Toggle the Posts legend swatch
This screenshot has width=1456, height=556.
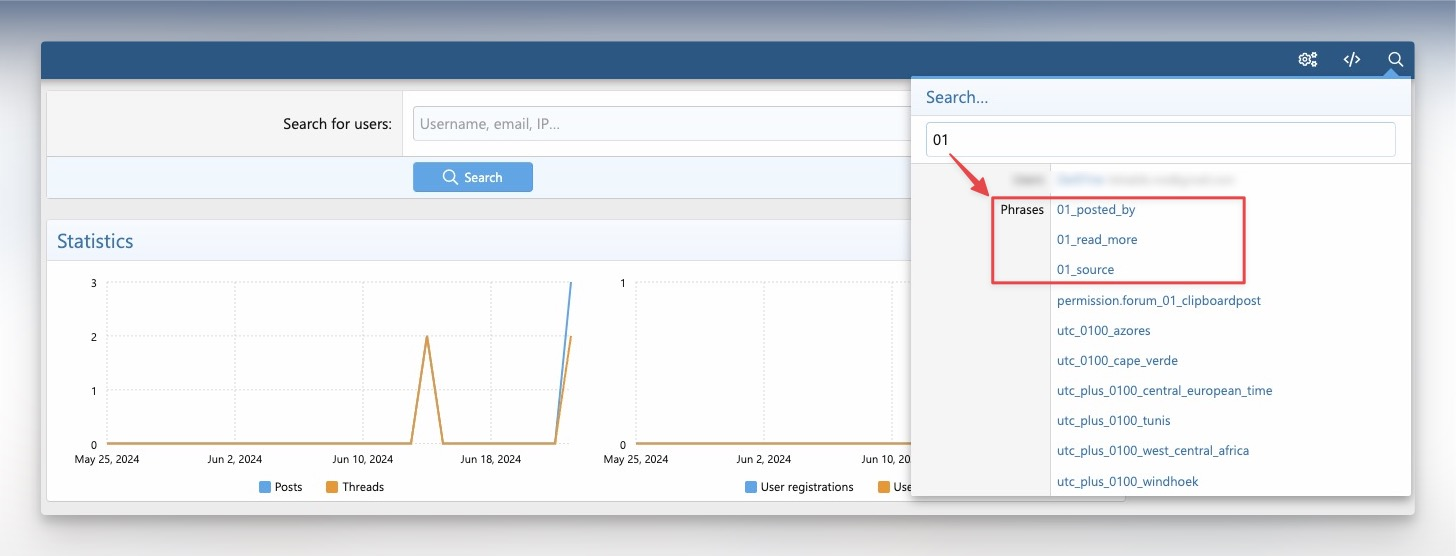click(x=265, y=487)
